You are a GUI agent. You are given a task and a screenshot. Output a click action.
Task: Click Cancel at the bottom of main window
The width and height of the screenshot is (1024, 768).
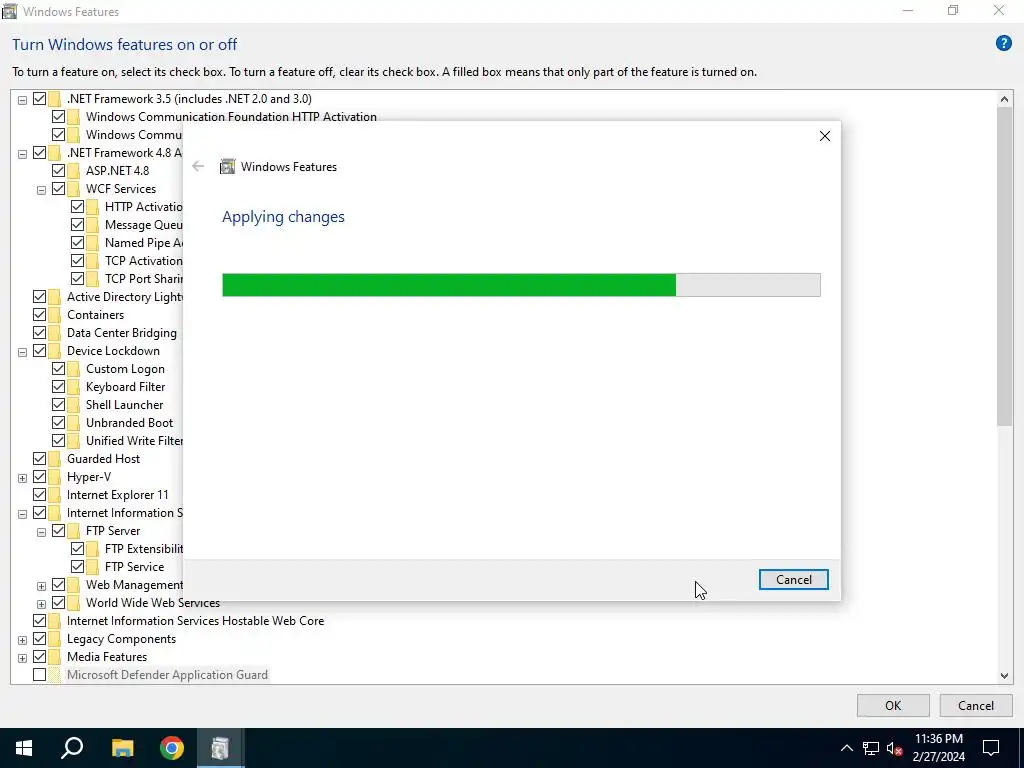pyautogui.click(x=976, y=705)
